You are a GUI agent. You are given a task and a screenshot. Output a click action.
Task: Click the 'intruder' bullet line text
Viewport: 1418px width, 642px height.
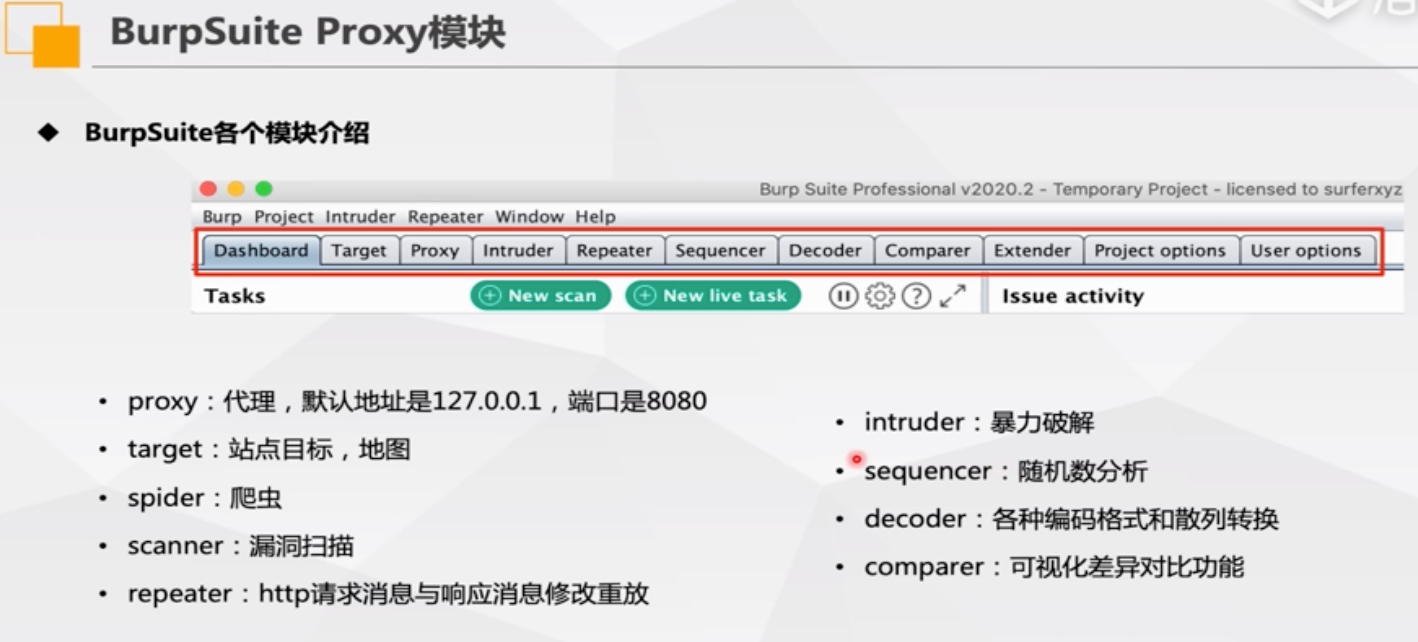[979, 422]
